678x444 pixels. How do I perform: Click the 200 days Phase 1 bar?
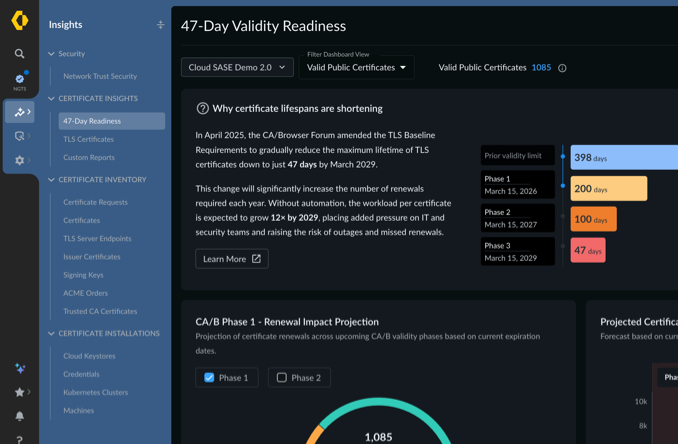coord(609,188)
